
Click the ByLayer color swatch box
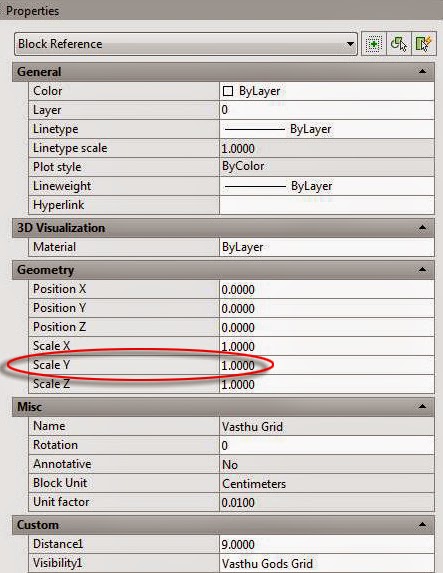coord(228,91)
